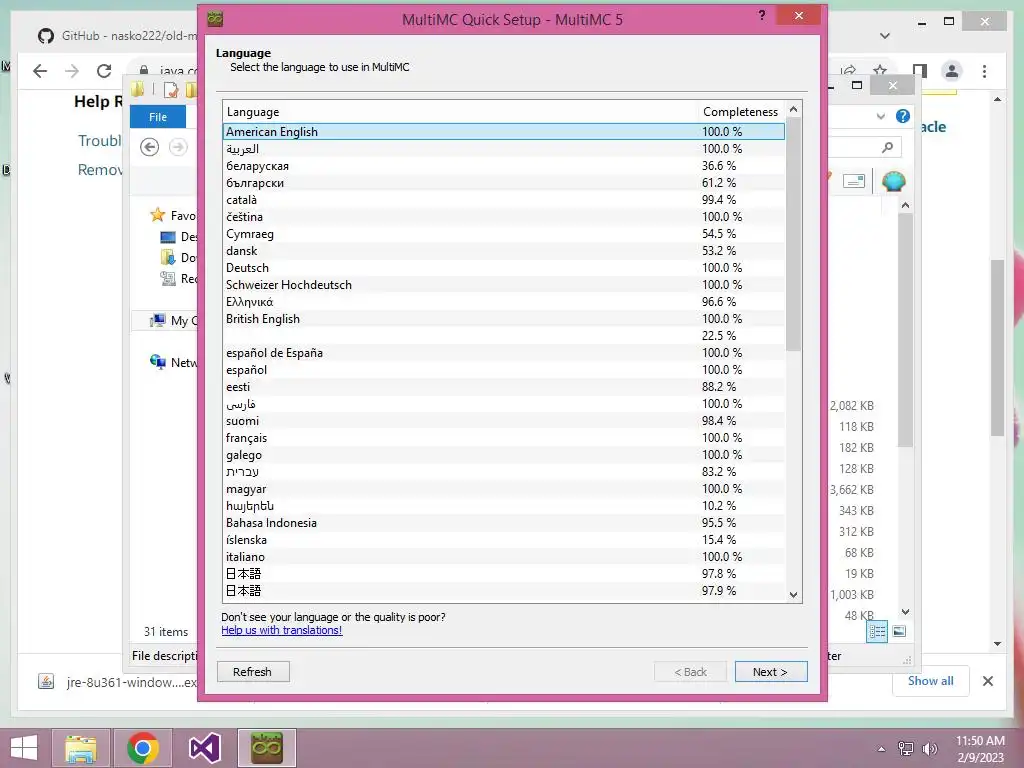
Task: Open Help us with translations link
Action: pyautogui.click(x=281, y=630)
